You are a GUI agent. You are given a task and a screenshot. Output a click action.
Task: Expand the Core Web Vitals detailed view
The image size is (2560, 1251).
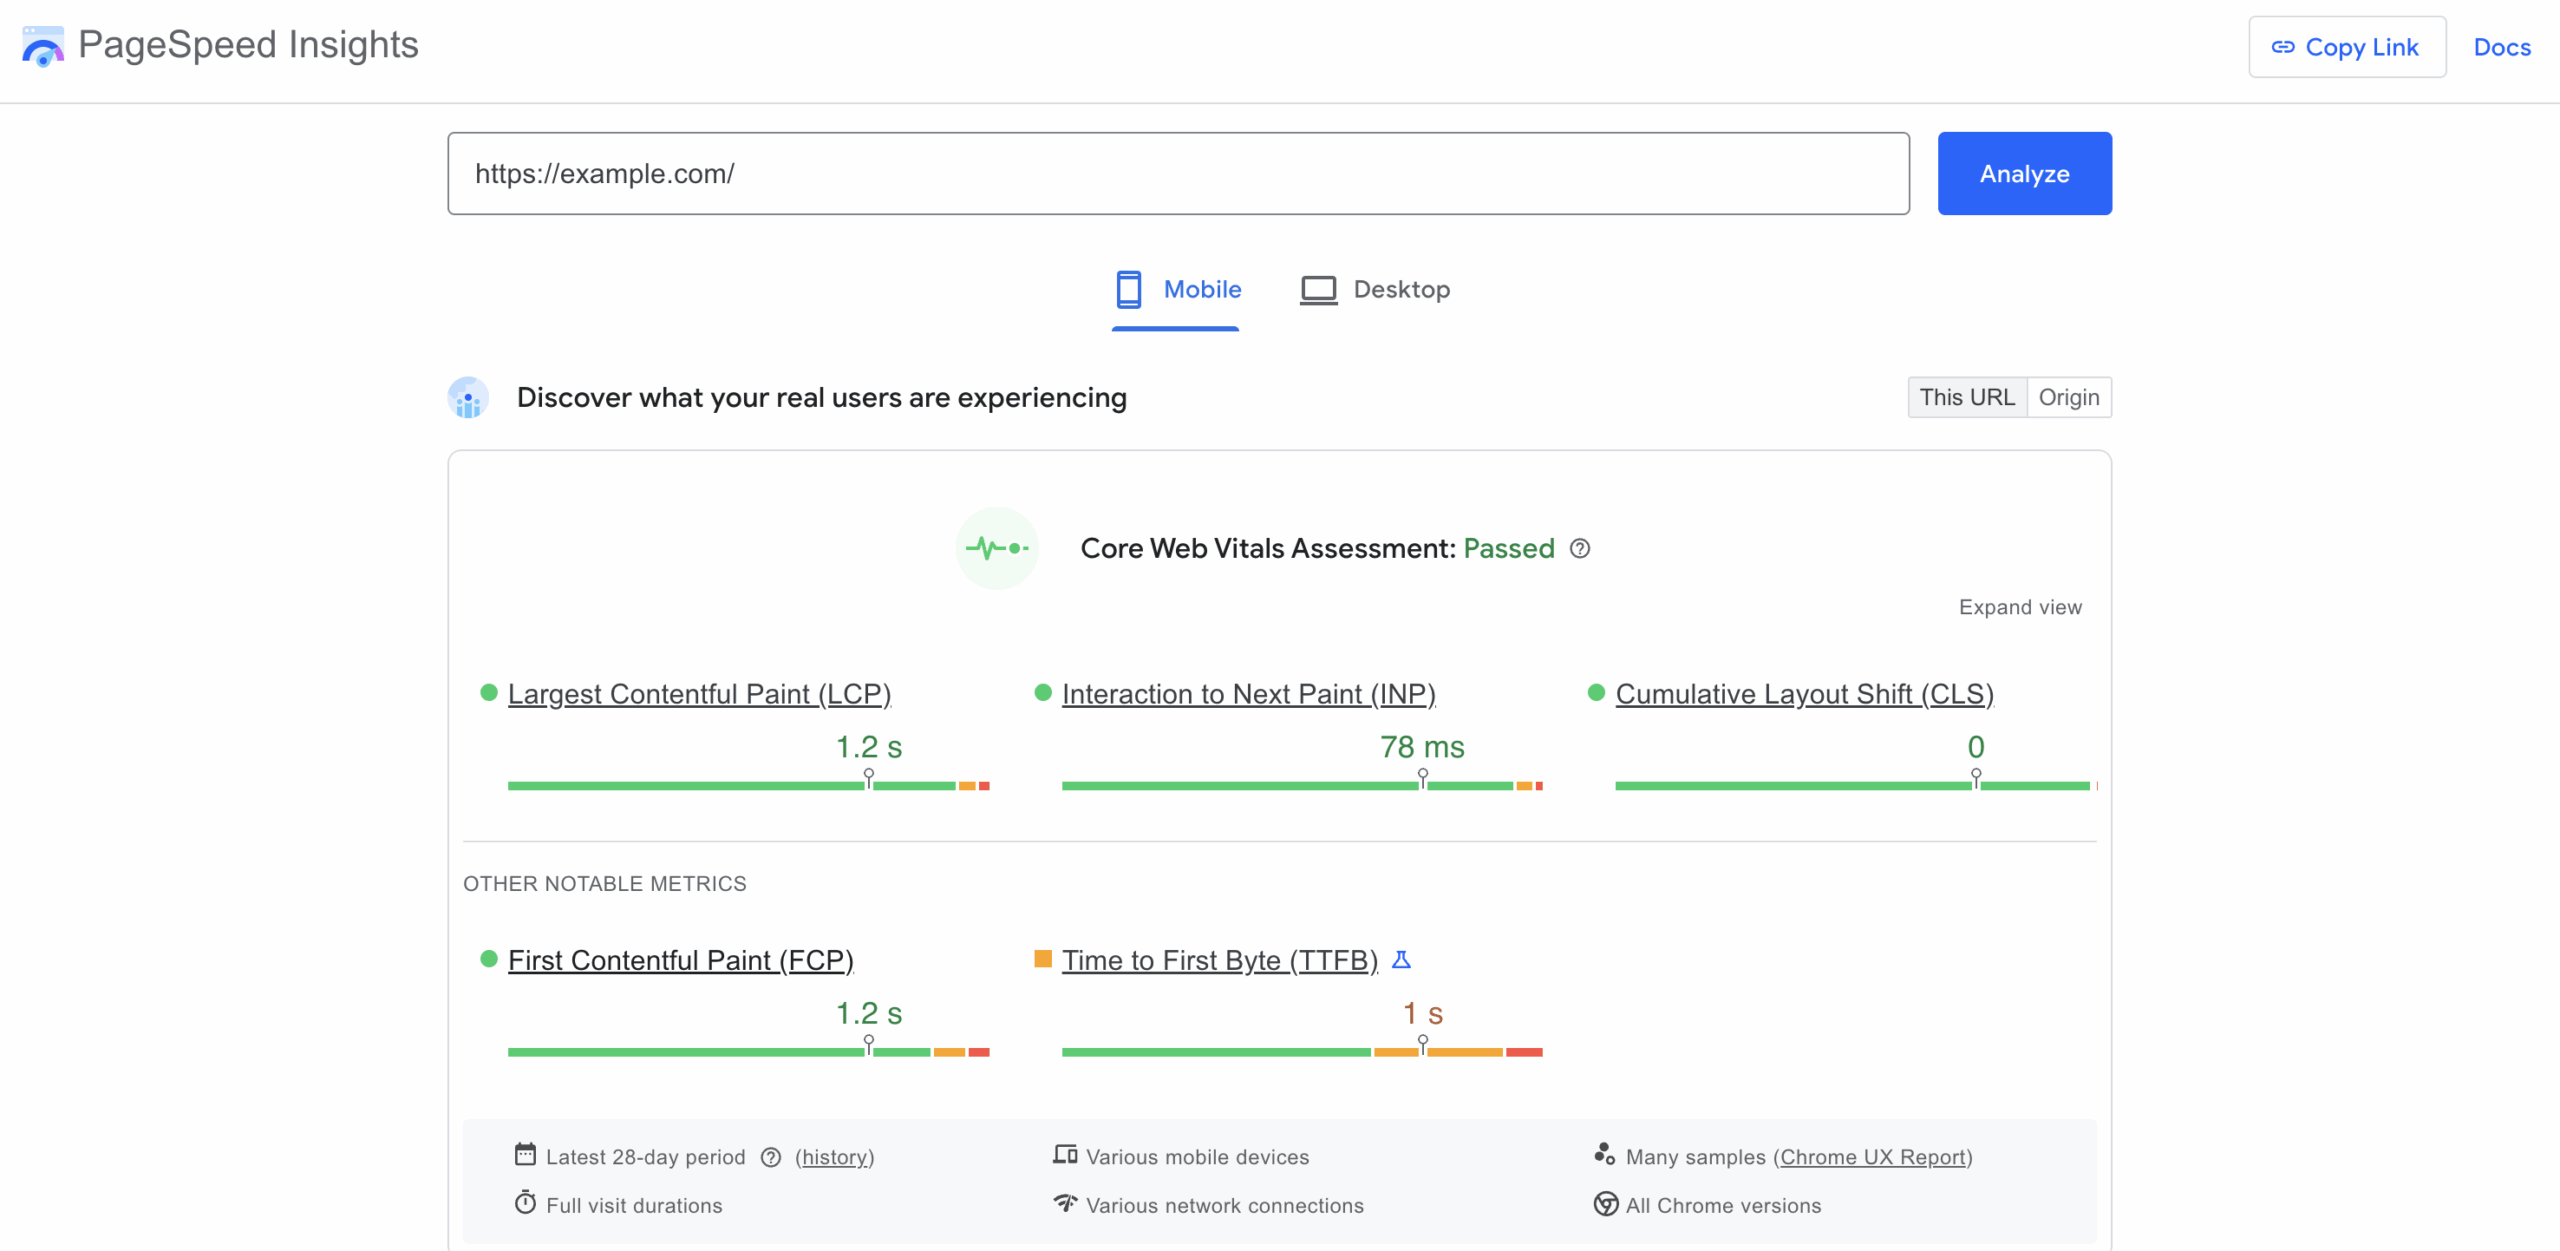point(2020,606)
